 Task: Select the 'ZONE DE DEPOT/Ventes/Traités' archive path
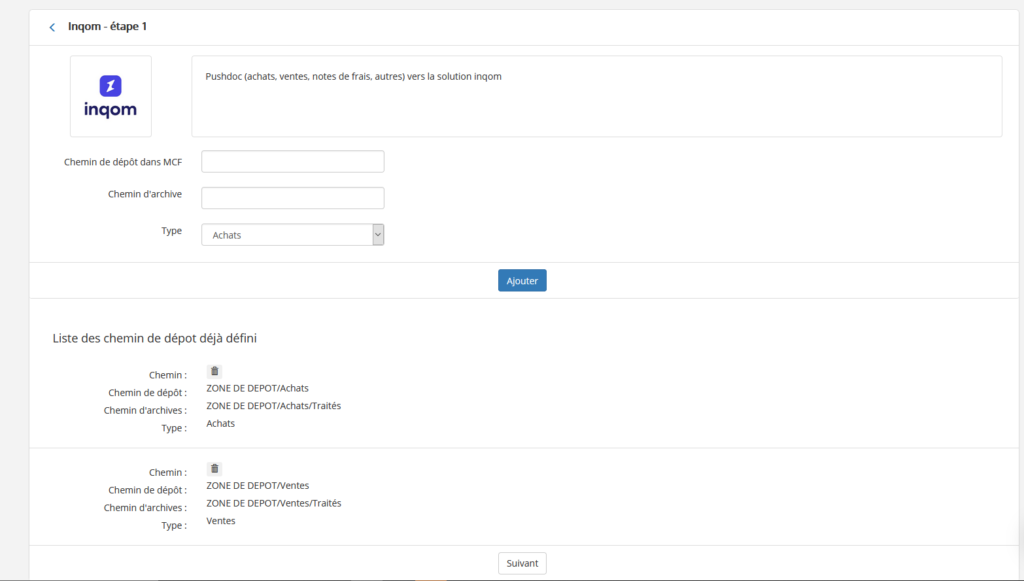[273, 503]
